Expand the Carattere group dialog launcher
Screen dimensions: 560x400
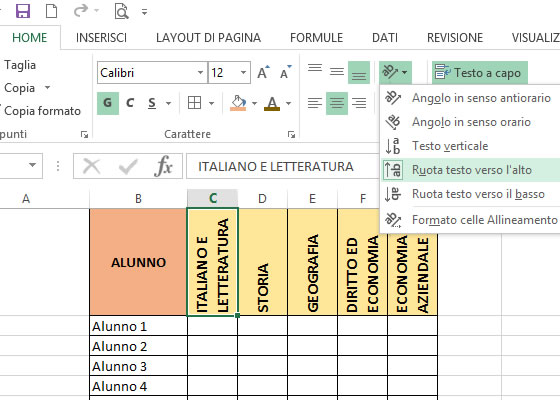[x=291, y=135]
